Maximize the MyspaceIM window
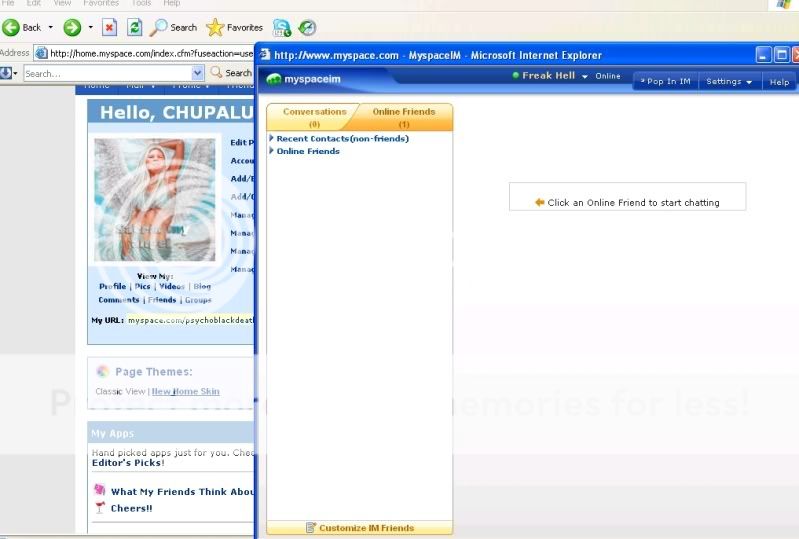Image resolution: width=799 pixels, height=539 pixels. (x=781, y=55)
